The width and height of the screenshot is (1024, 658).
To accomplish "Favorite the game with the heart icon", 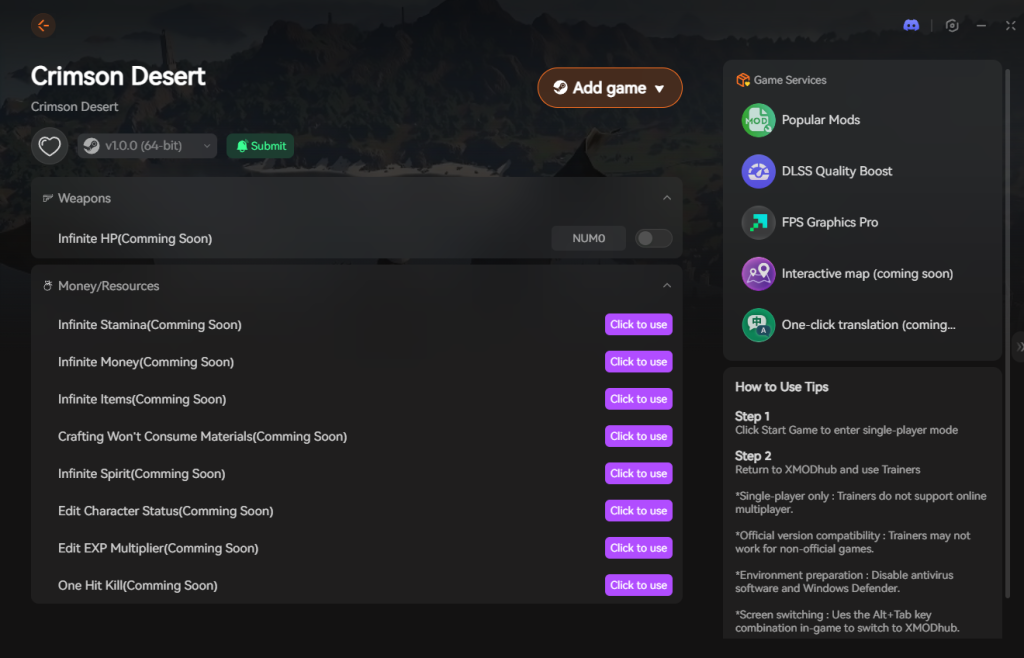I will coord(49,146).
